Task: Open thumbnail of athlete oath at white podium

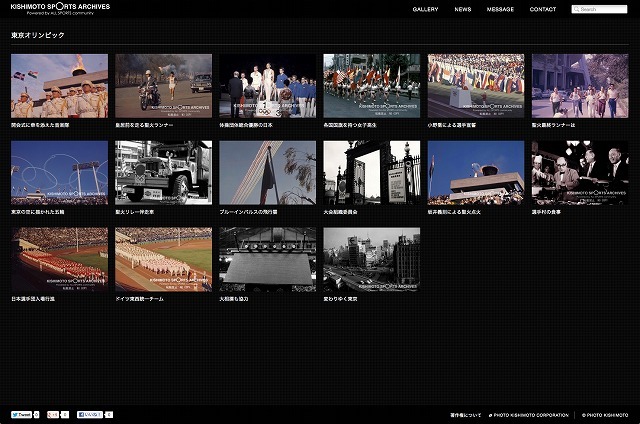Action: coord(476,86)
